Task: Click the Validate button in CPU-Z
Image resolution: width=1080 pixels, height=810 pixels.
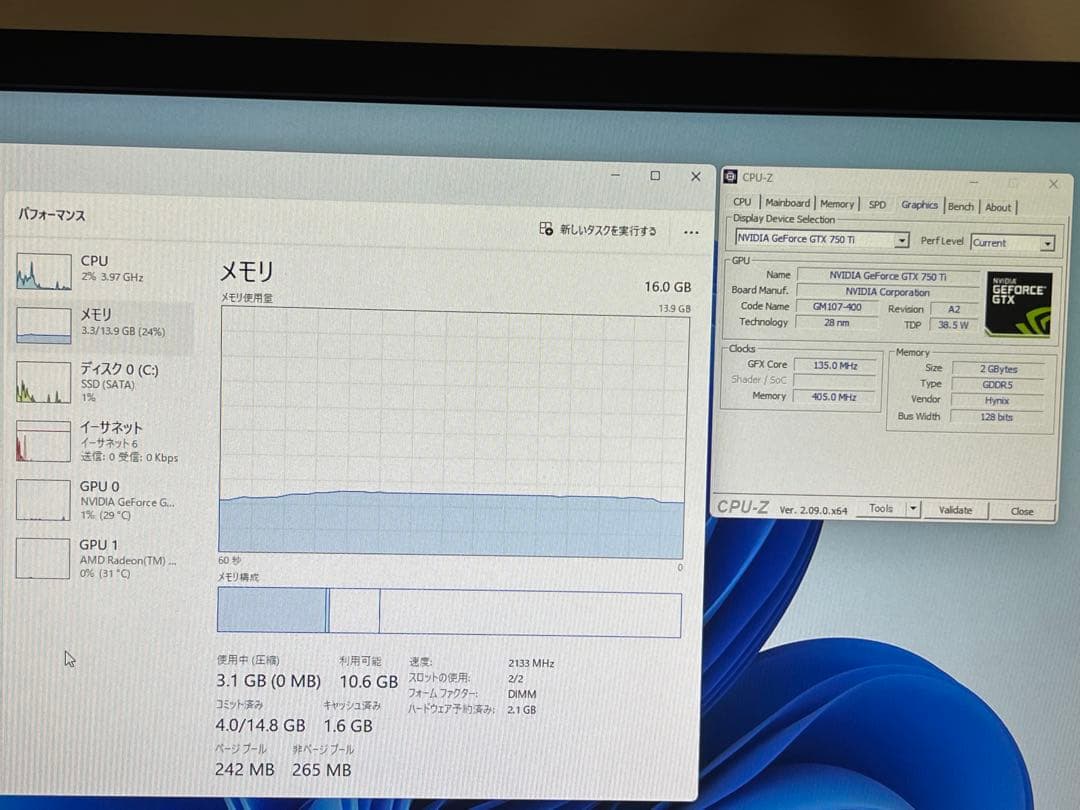Action: tap(956, 510)
